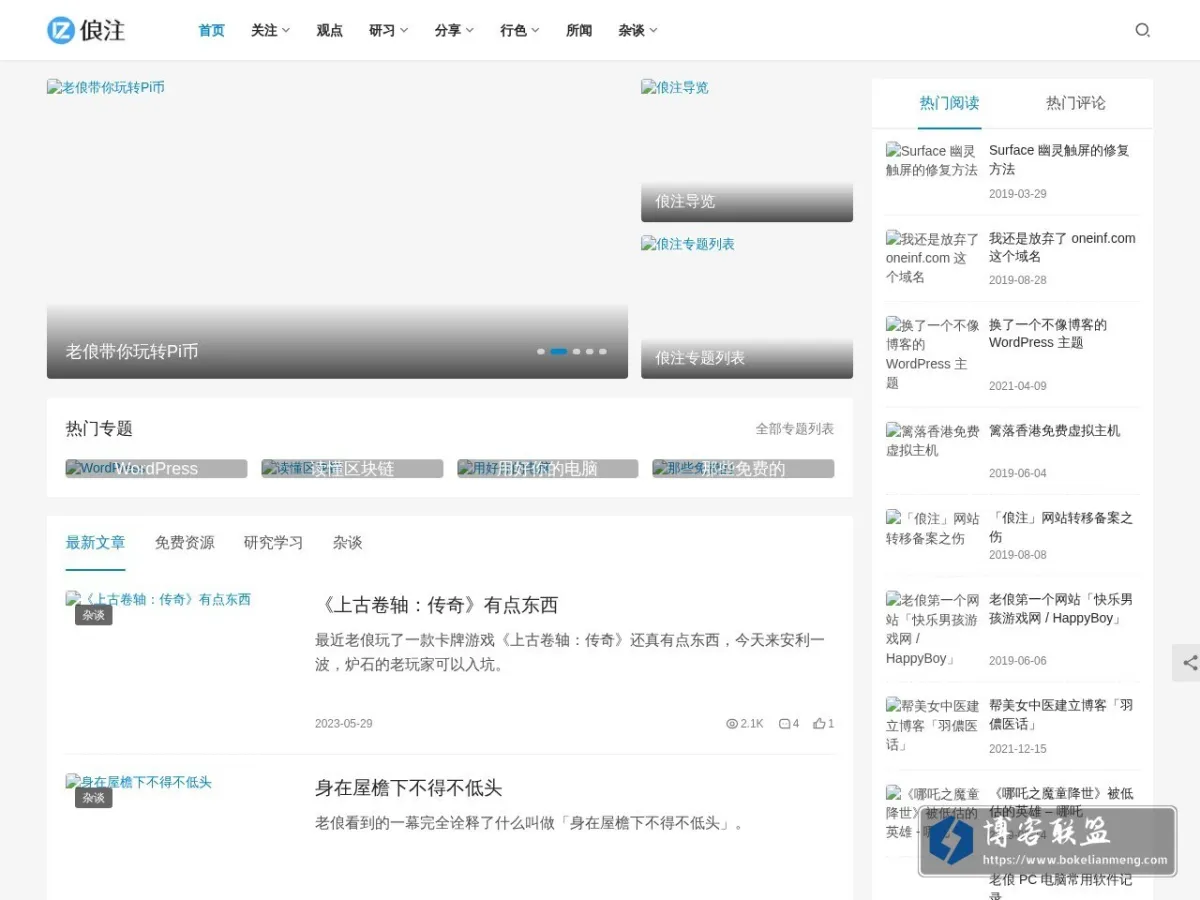
Task: Go to 首页 in navigation
Action: coord(212,30)
